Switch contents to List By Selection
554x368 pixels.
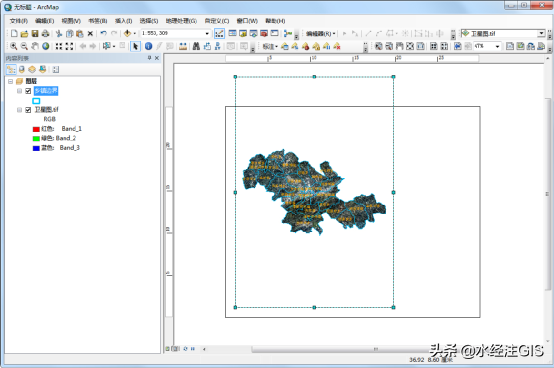coord(43,70)
